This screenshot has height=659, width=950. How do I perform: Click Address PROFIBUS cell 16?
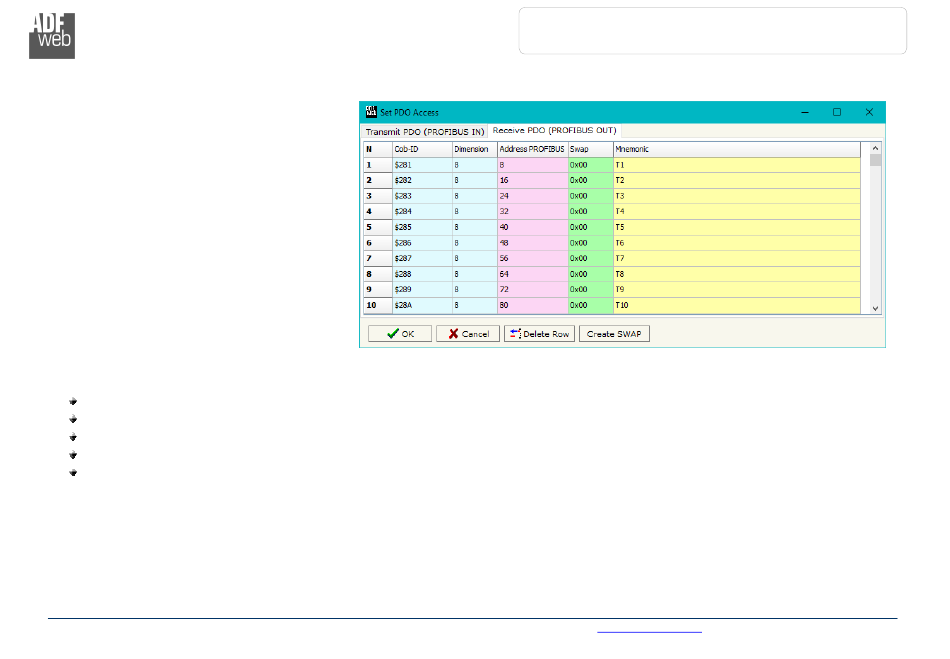(x=533, y=180)
